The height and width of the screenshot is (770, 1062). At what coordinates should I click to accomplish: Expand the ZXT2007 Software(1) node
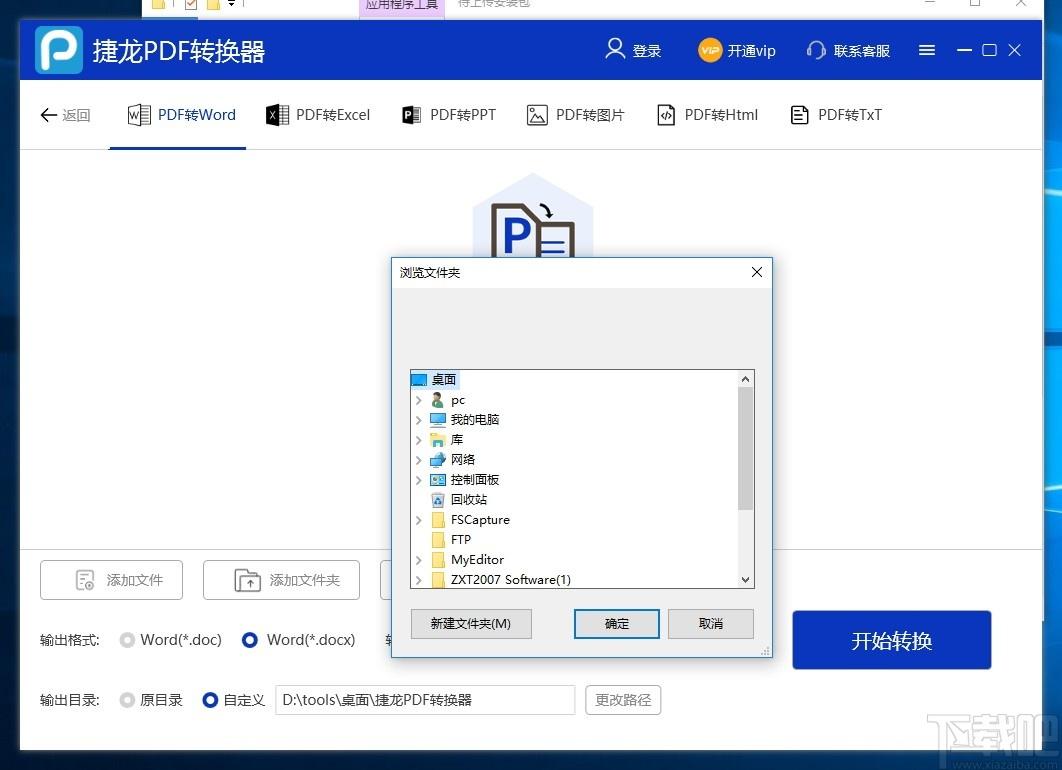419,580
